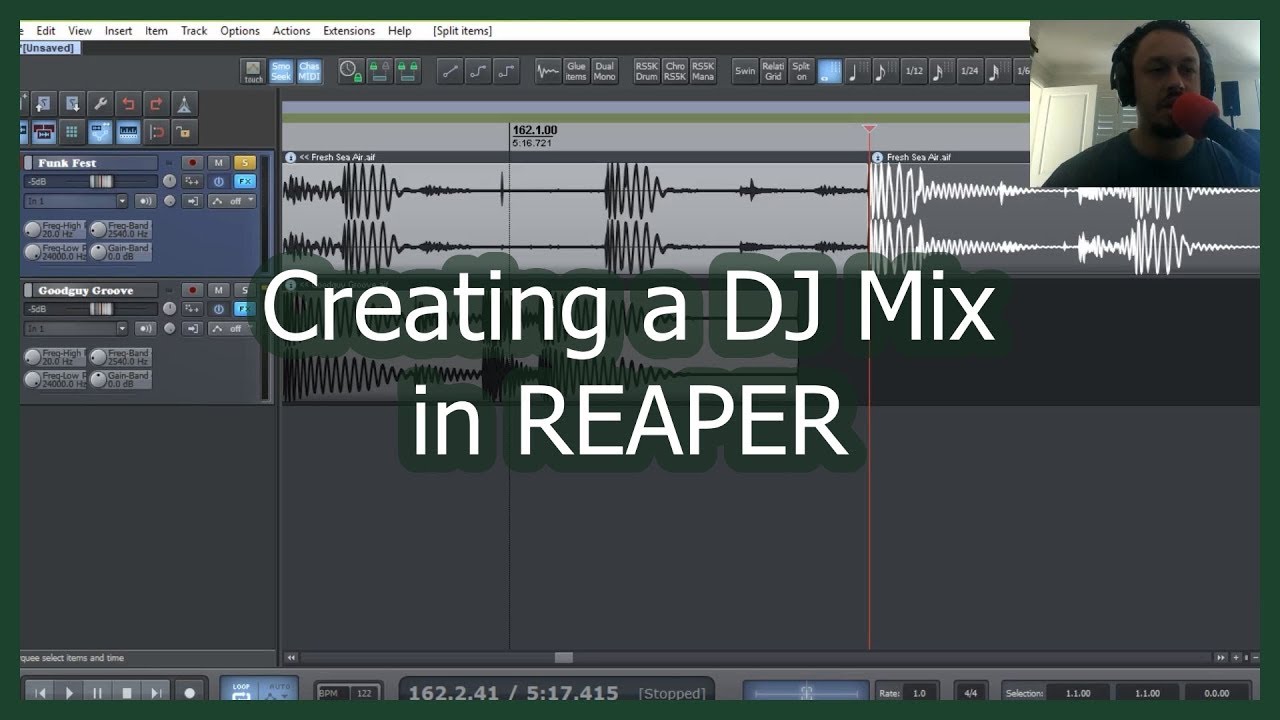1280x720 pixels.
Task: Set grid to 1/12 note
Action: (x=914, y=71)
